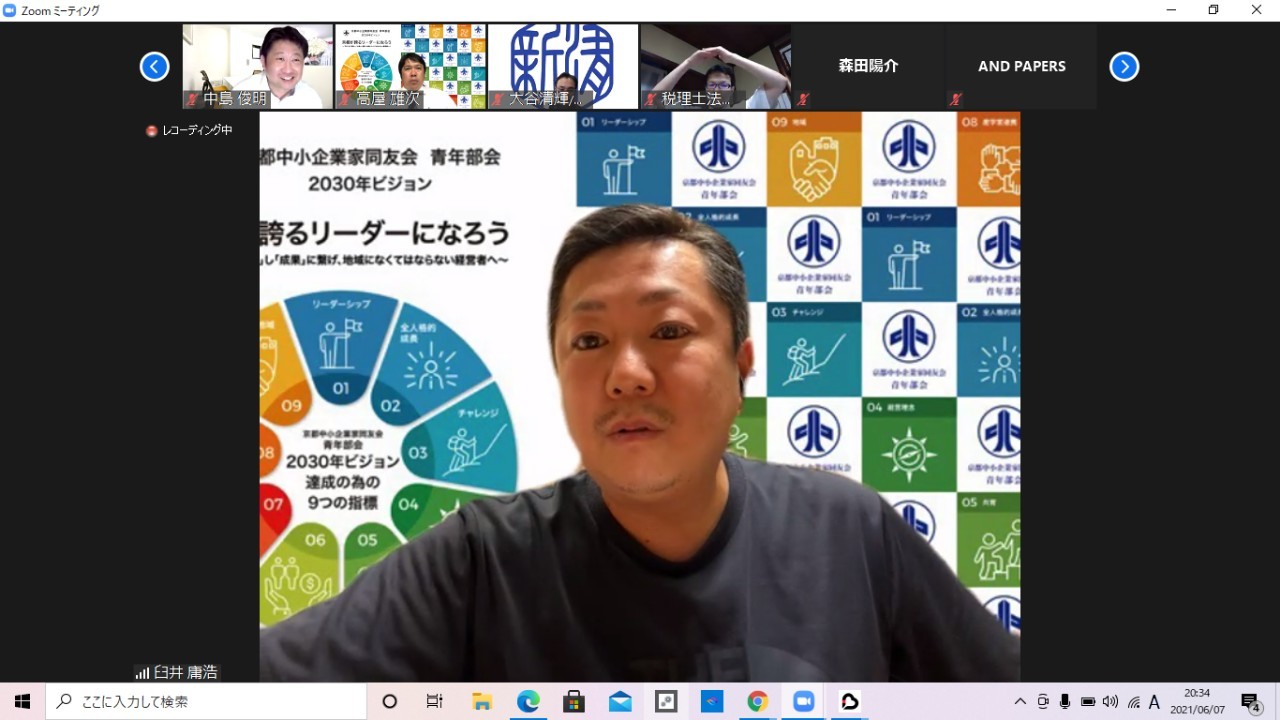The width and height of the screenshot is (1280, 720).
Task: Open the Windows Start menu
Action: [22, 701]
